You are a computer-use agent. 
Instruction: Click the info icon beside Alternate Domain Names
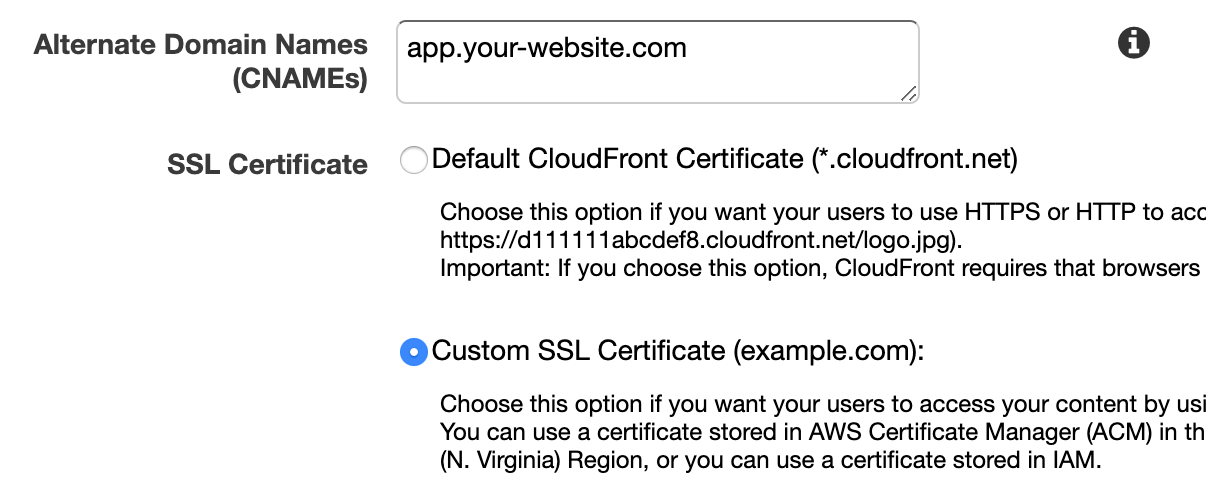coord(1133,43)
